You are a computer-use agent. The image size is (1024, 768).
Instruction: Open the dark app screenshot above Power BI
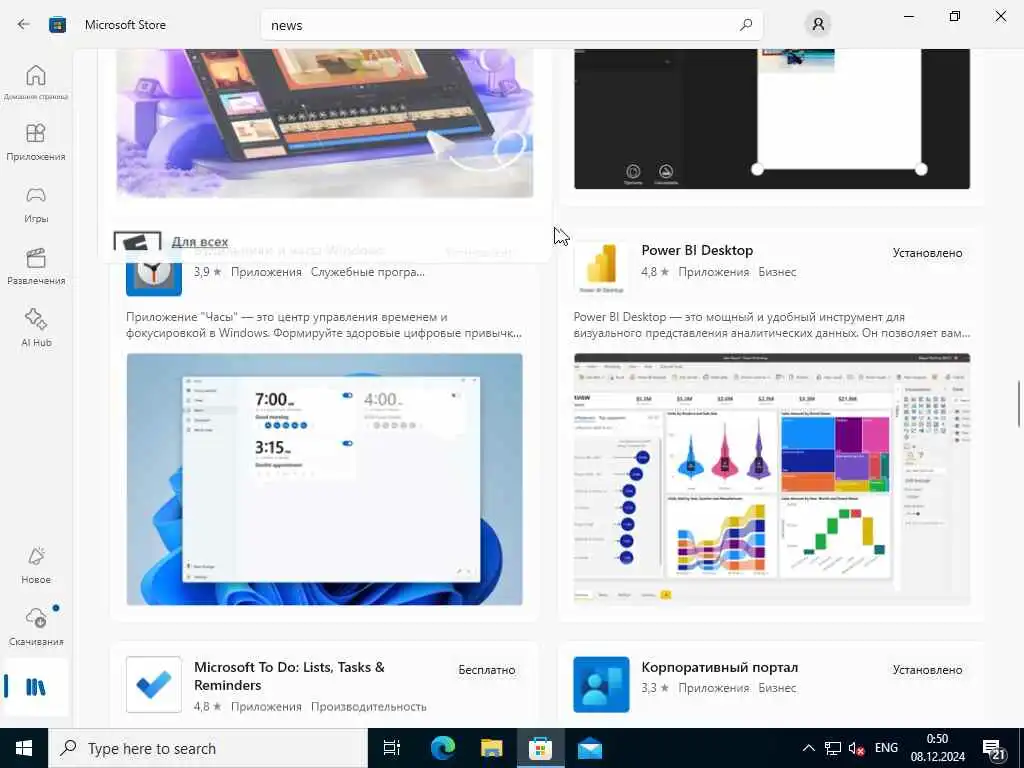[x=772, y=119]
